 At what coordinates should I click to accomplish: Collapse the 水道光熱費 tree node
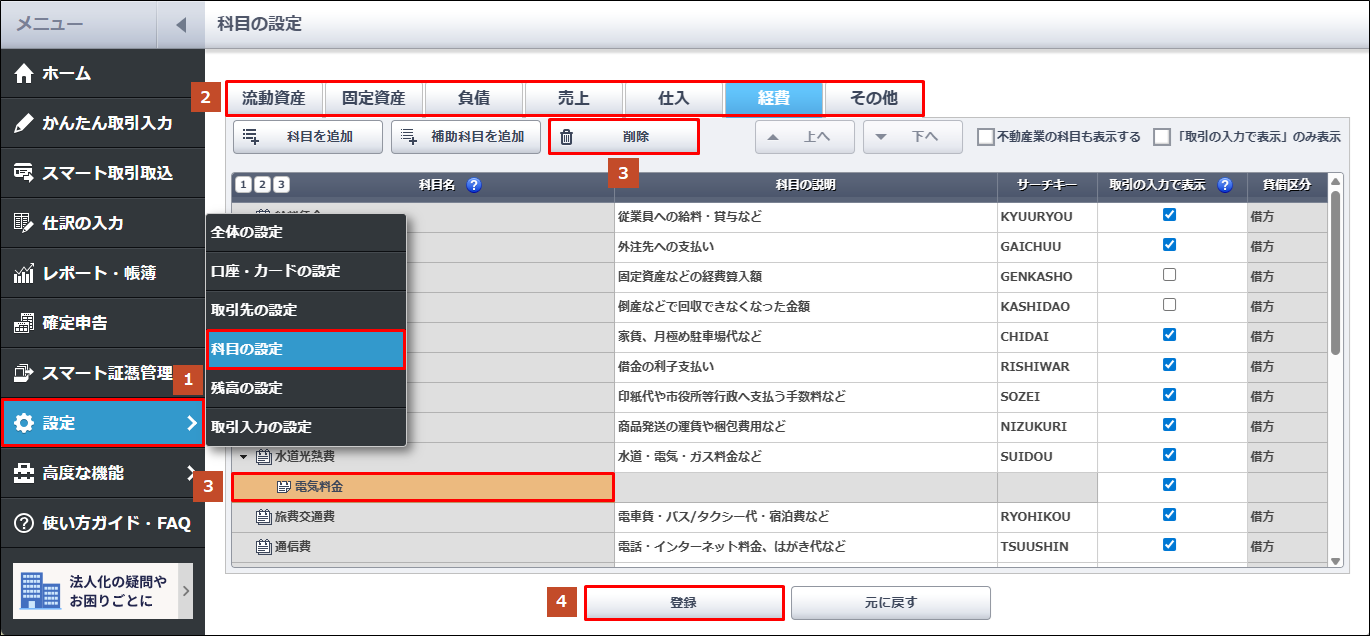(x=243, y=457)
